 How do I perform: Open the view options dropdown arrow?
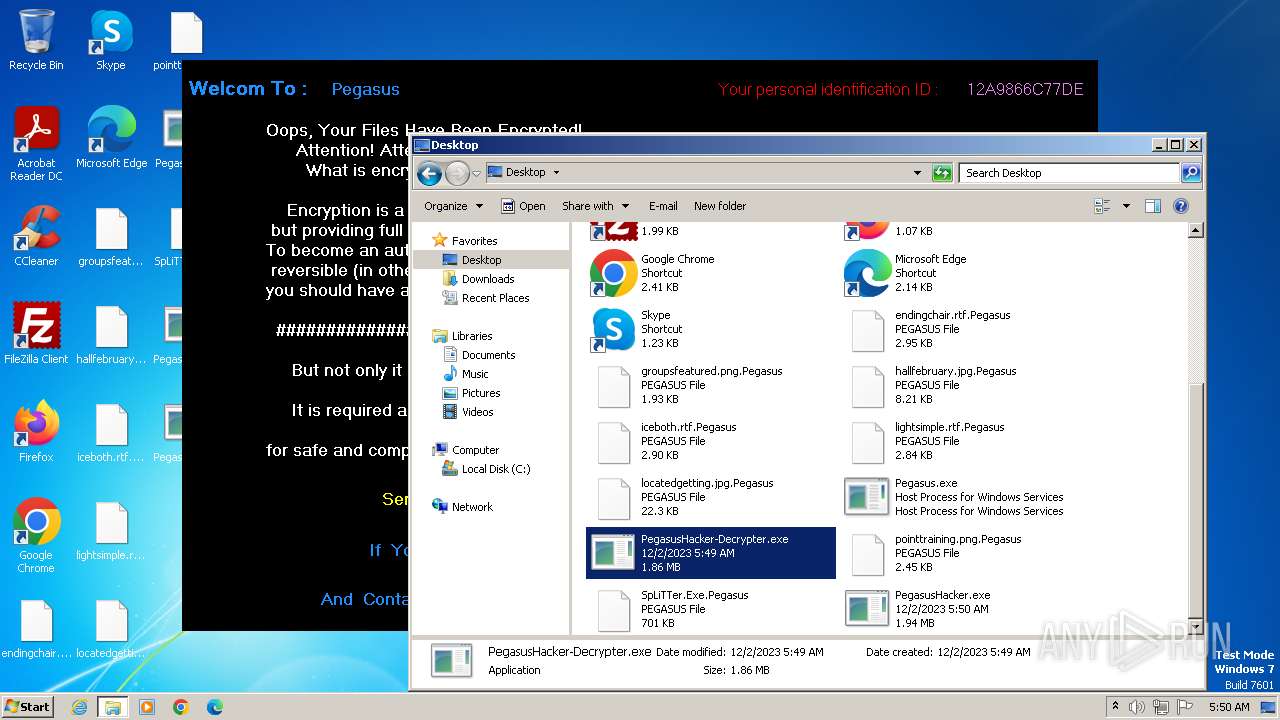coord(1126,206)
